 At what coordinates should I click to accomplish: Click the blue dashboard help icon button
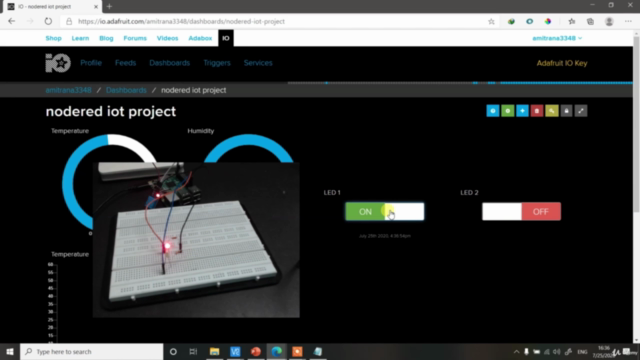[x=493, y=111]
